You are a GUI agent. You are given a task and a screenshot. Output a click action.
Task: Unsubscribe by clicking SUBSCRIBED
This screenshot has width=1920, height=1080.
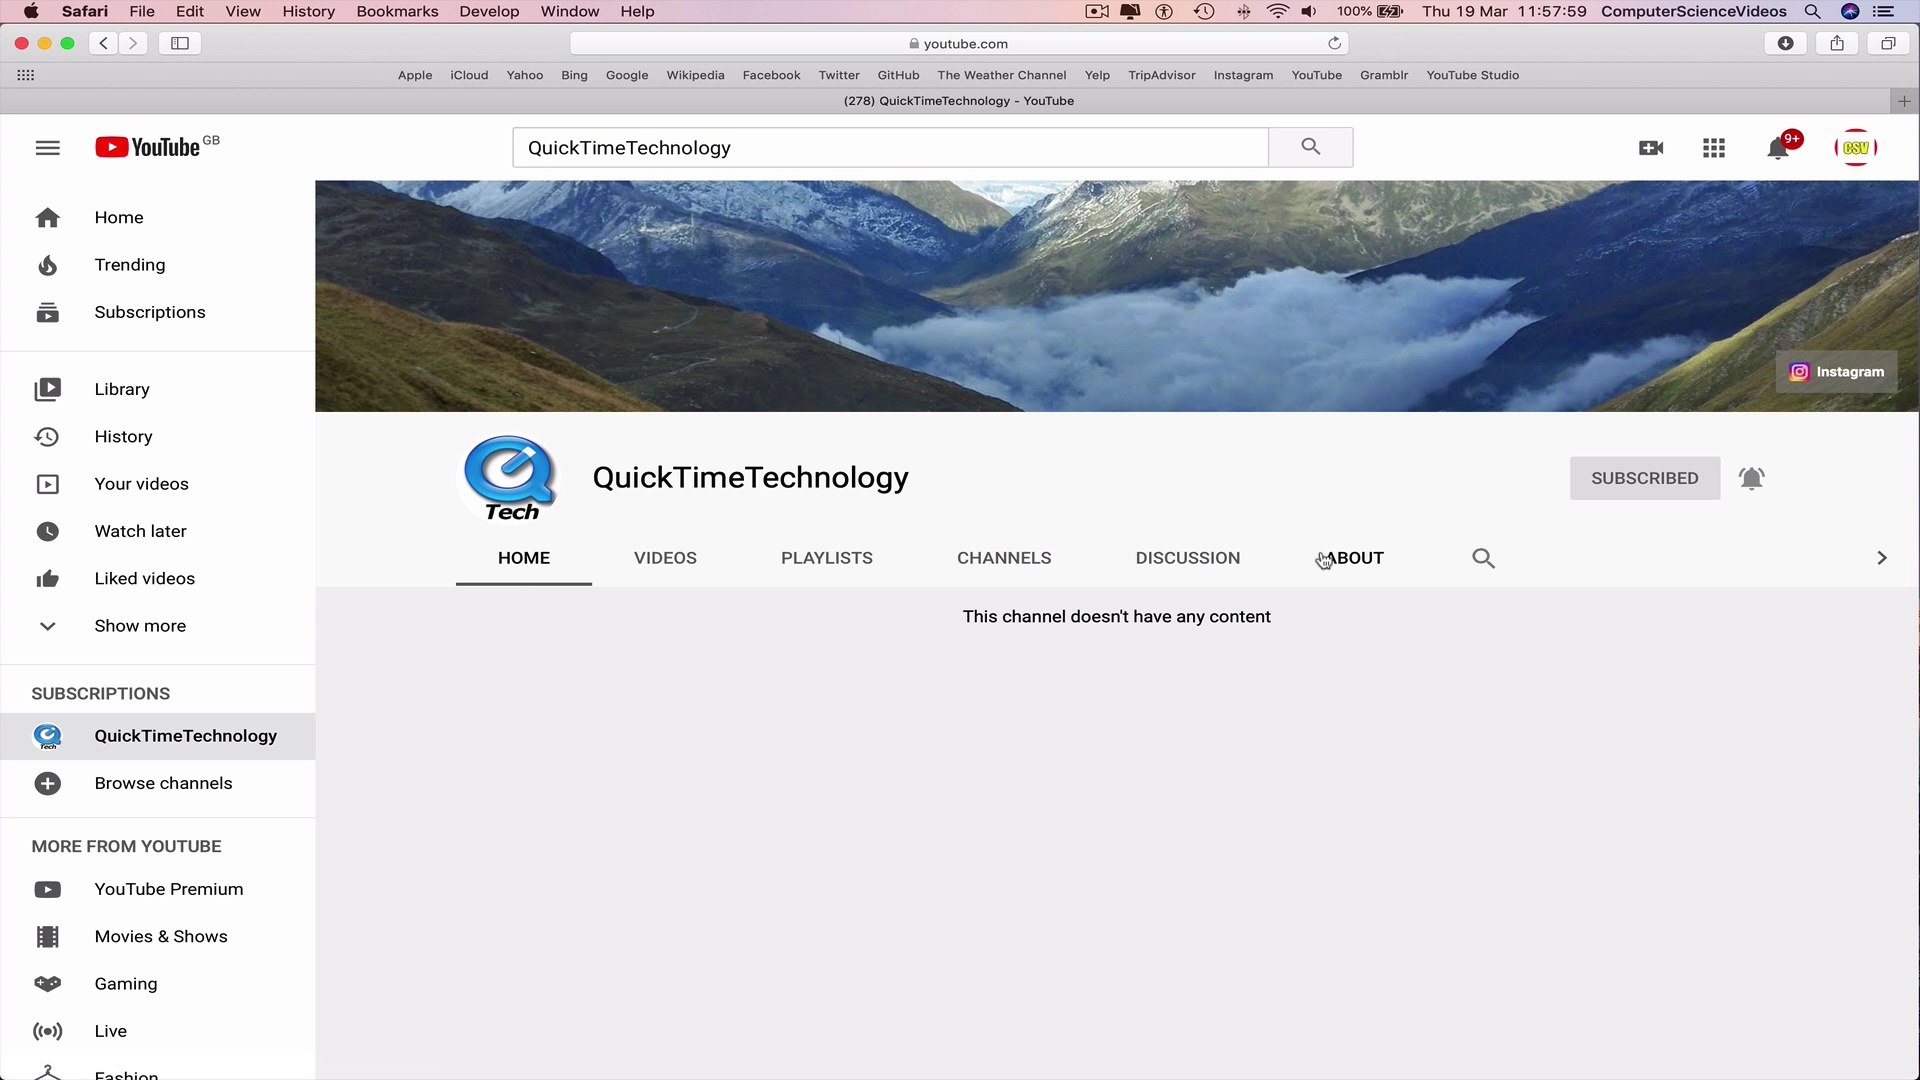pos(1644,478)
